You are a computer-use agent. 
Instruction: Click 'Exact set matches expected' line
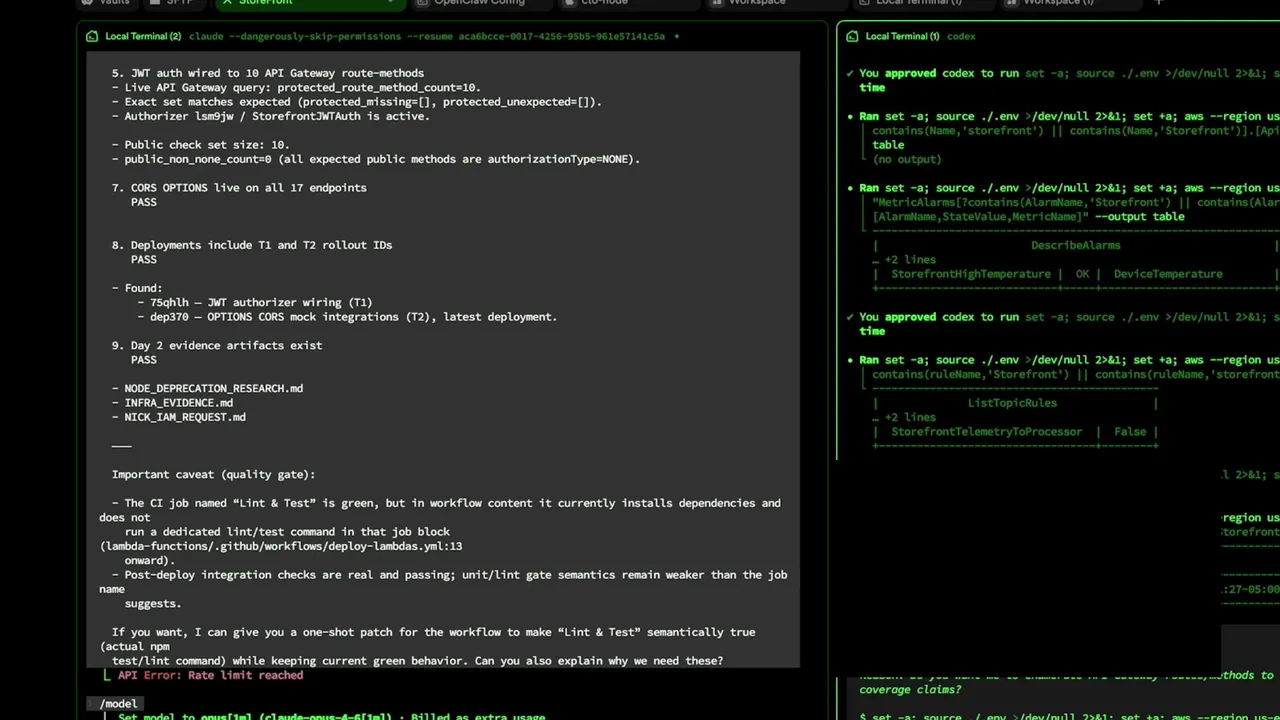(x=357, y=102)
